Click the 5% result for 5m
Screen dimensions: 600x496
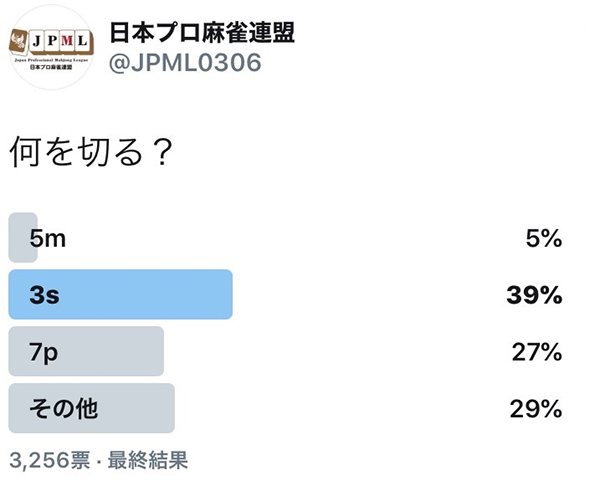click(544, 238)
